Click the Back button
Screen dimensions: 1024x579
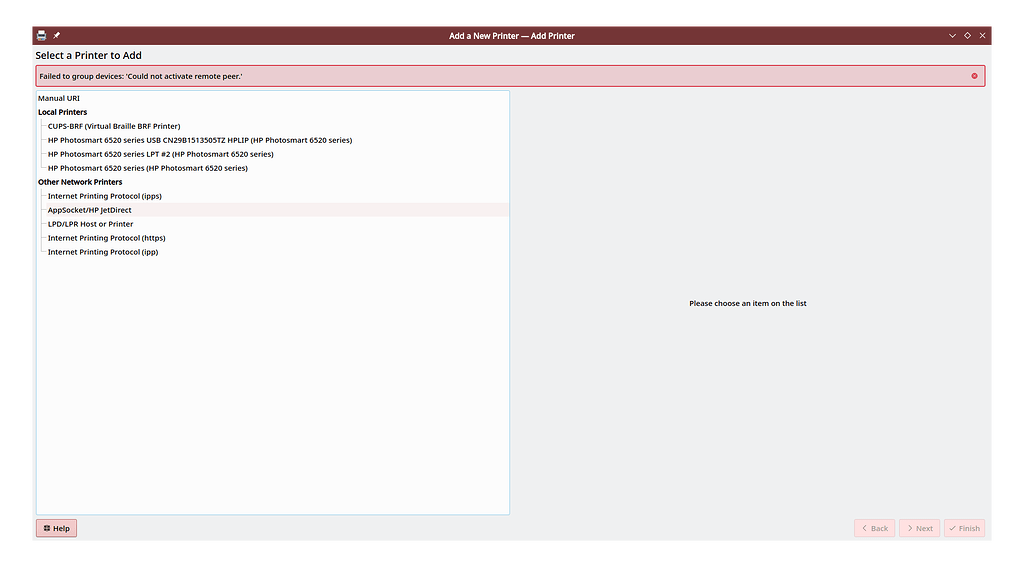pos(874,528)
